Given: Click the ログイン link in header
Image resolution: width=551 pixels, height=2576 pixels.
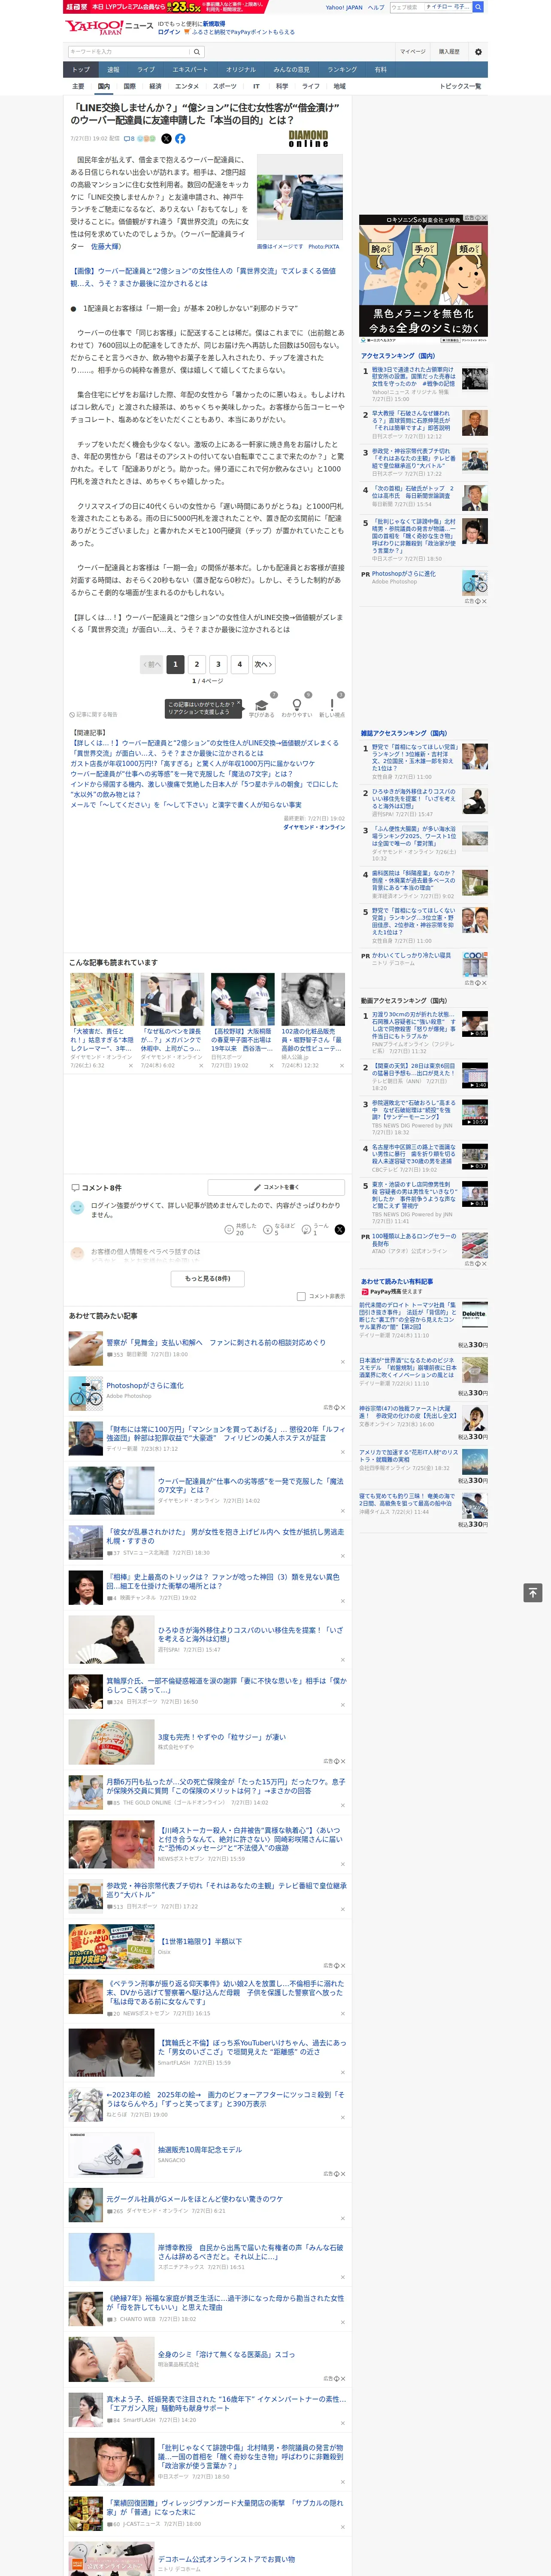Looking at the screenshot, I should (x=169, y=32).
